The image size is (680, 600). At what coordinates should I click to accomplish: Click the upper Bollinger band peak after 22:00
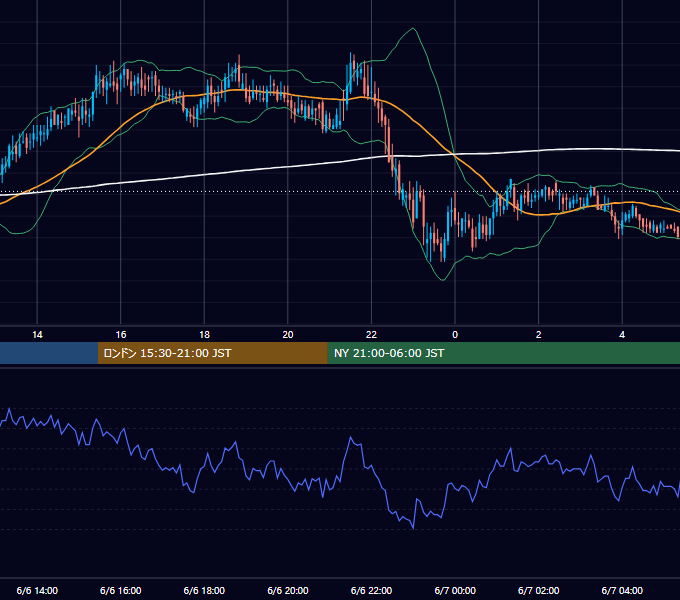(413, 29)
